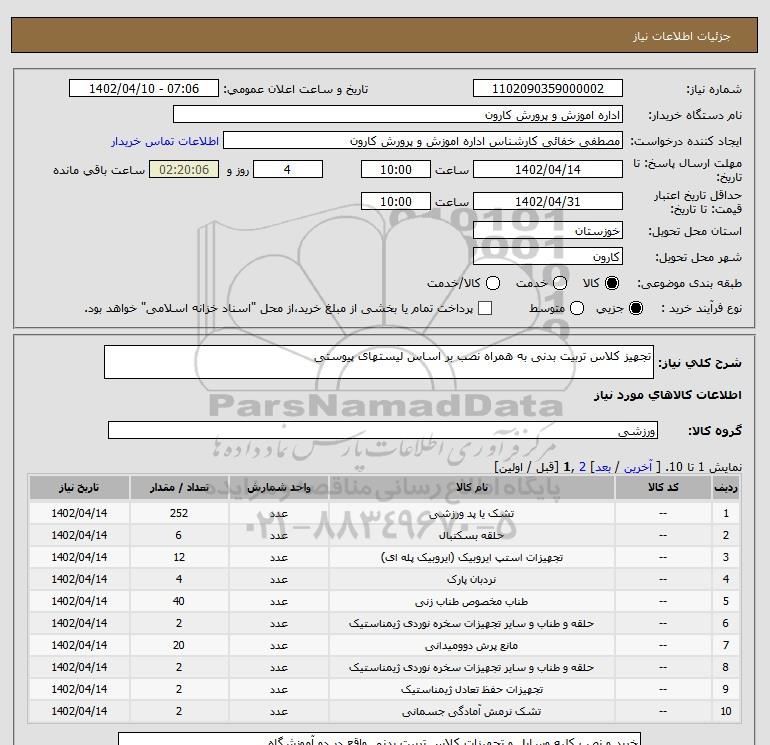770x745 pixels.
Task: Click the price validity hour 10:00 field
Action: 396,201
